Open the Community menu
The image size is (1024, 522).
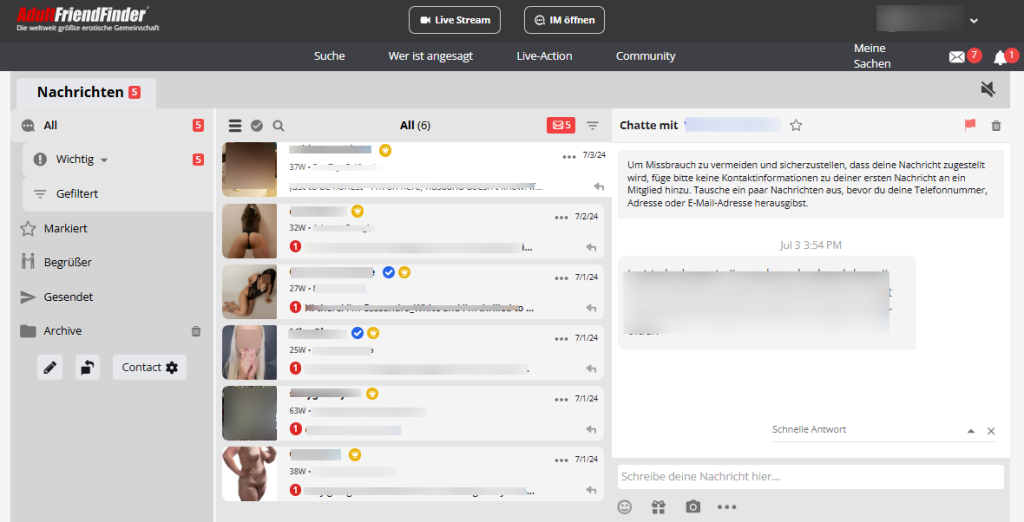pyautogui.click(x=645, y=56)
